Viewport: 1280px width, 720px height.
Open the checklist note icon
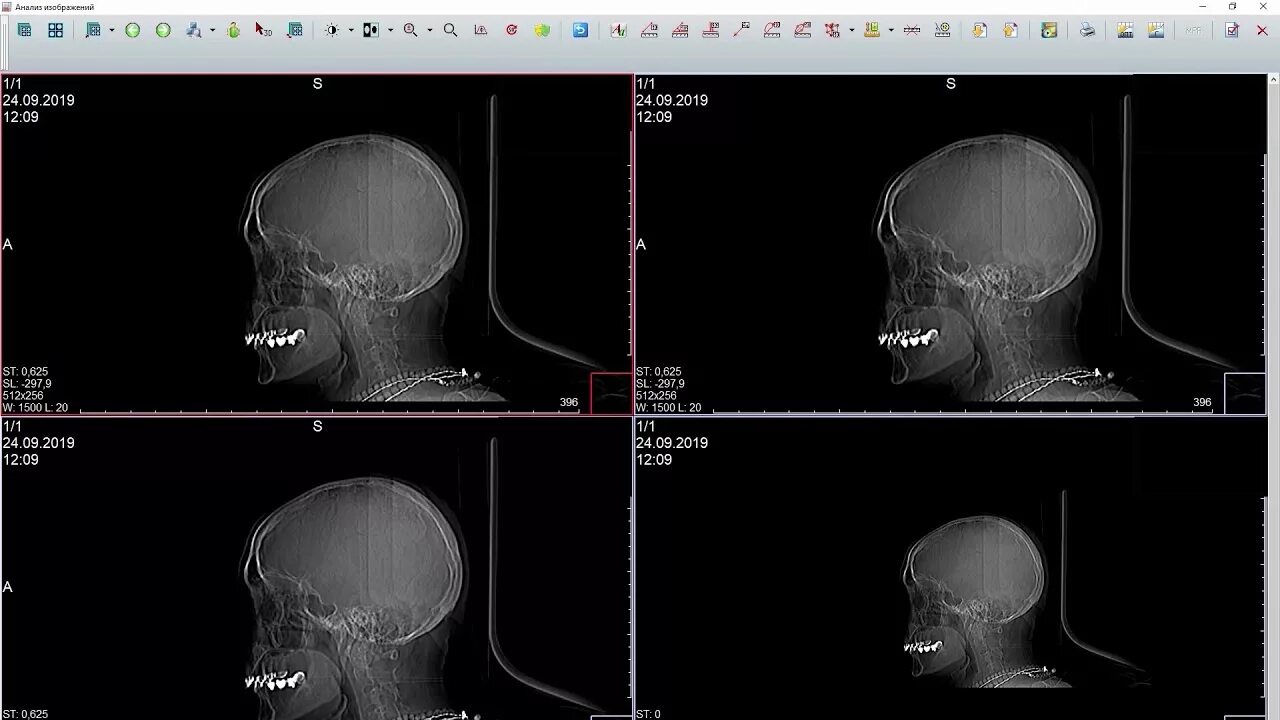[1232, 30]
